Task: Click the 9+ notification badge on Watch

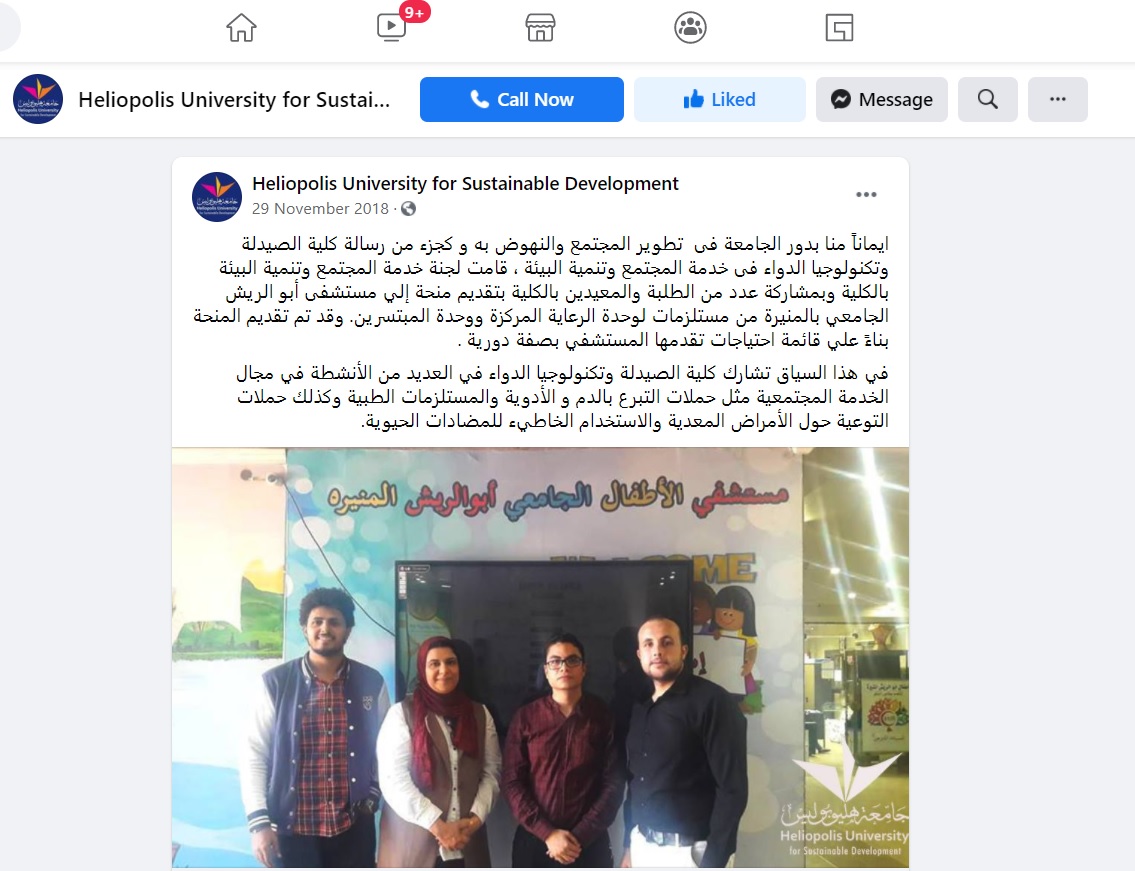Action: pos(415,12)
